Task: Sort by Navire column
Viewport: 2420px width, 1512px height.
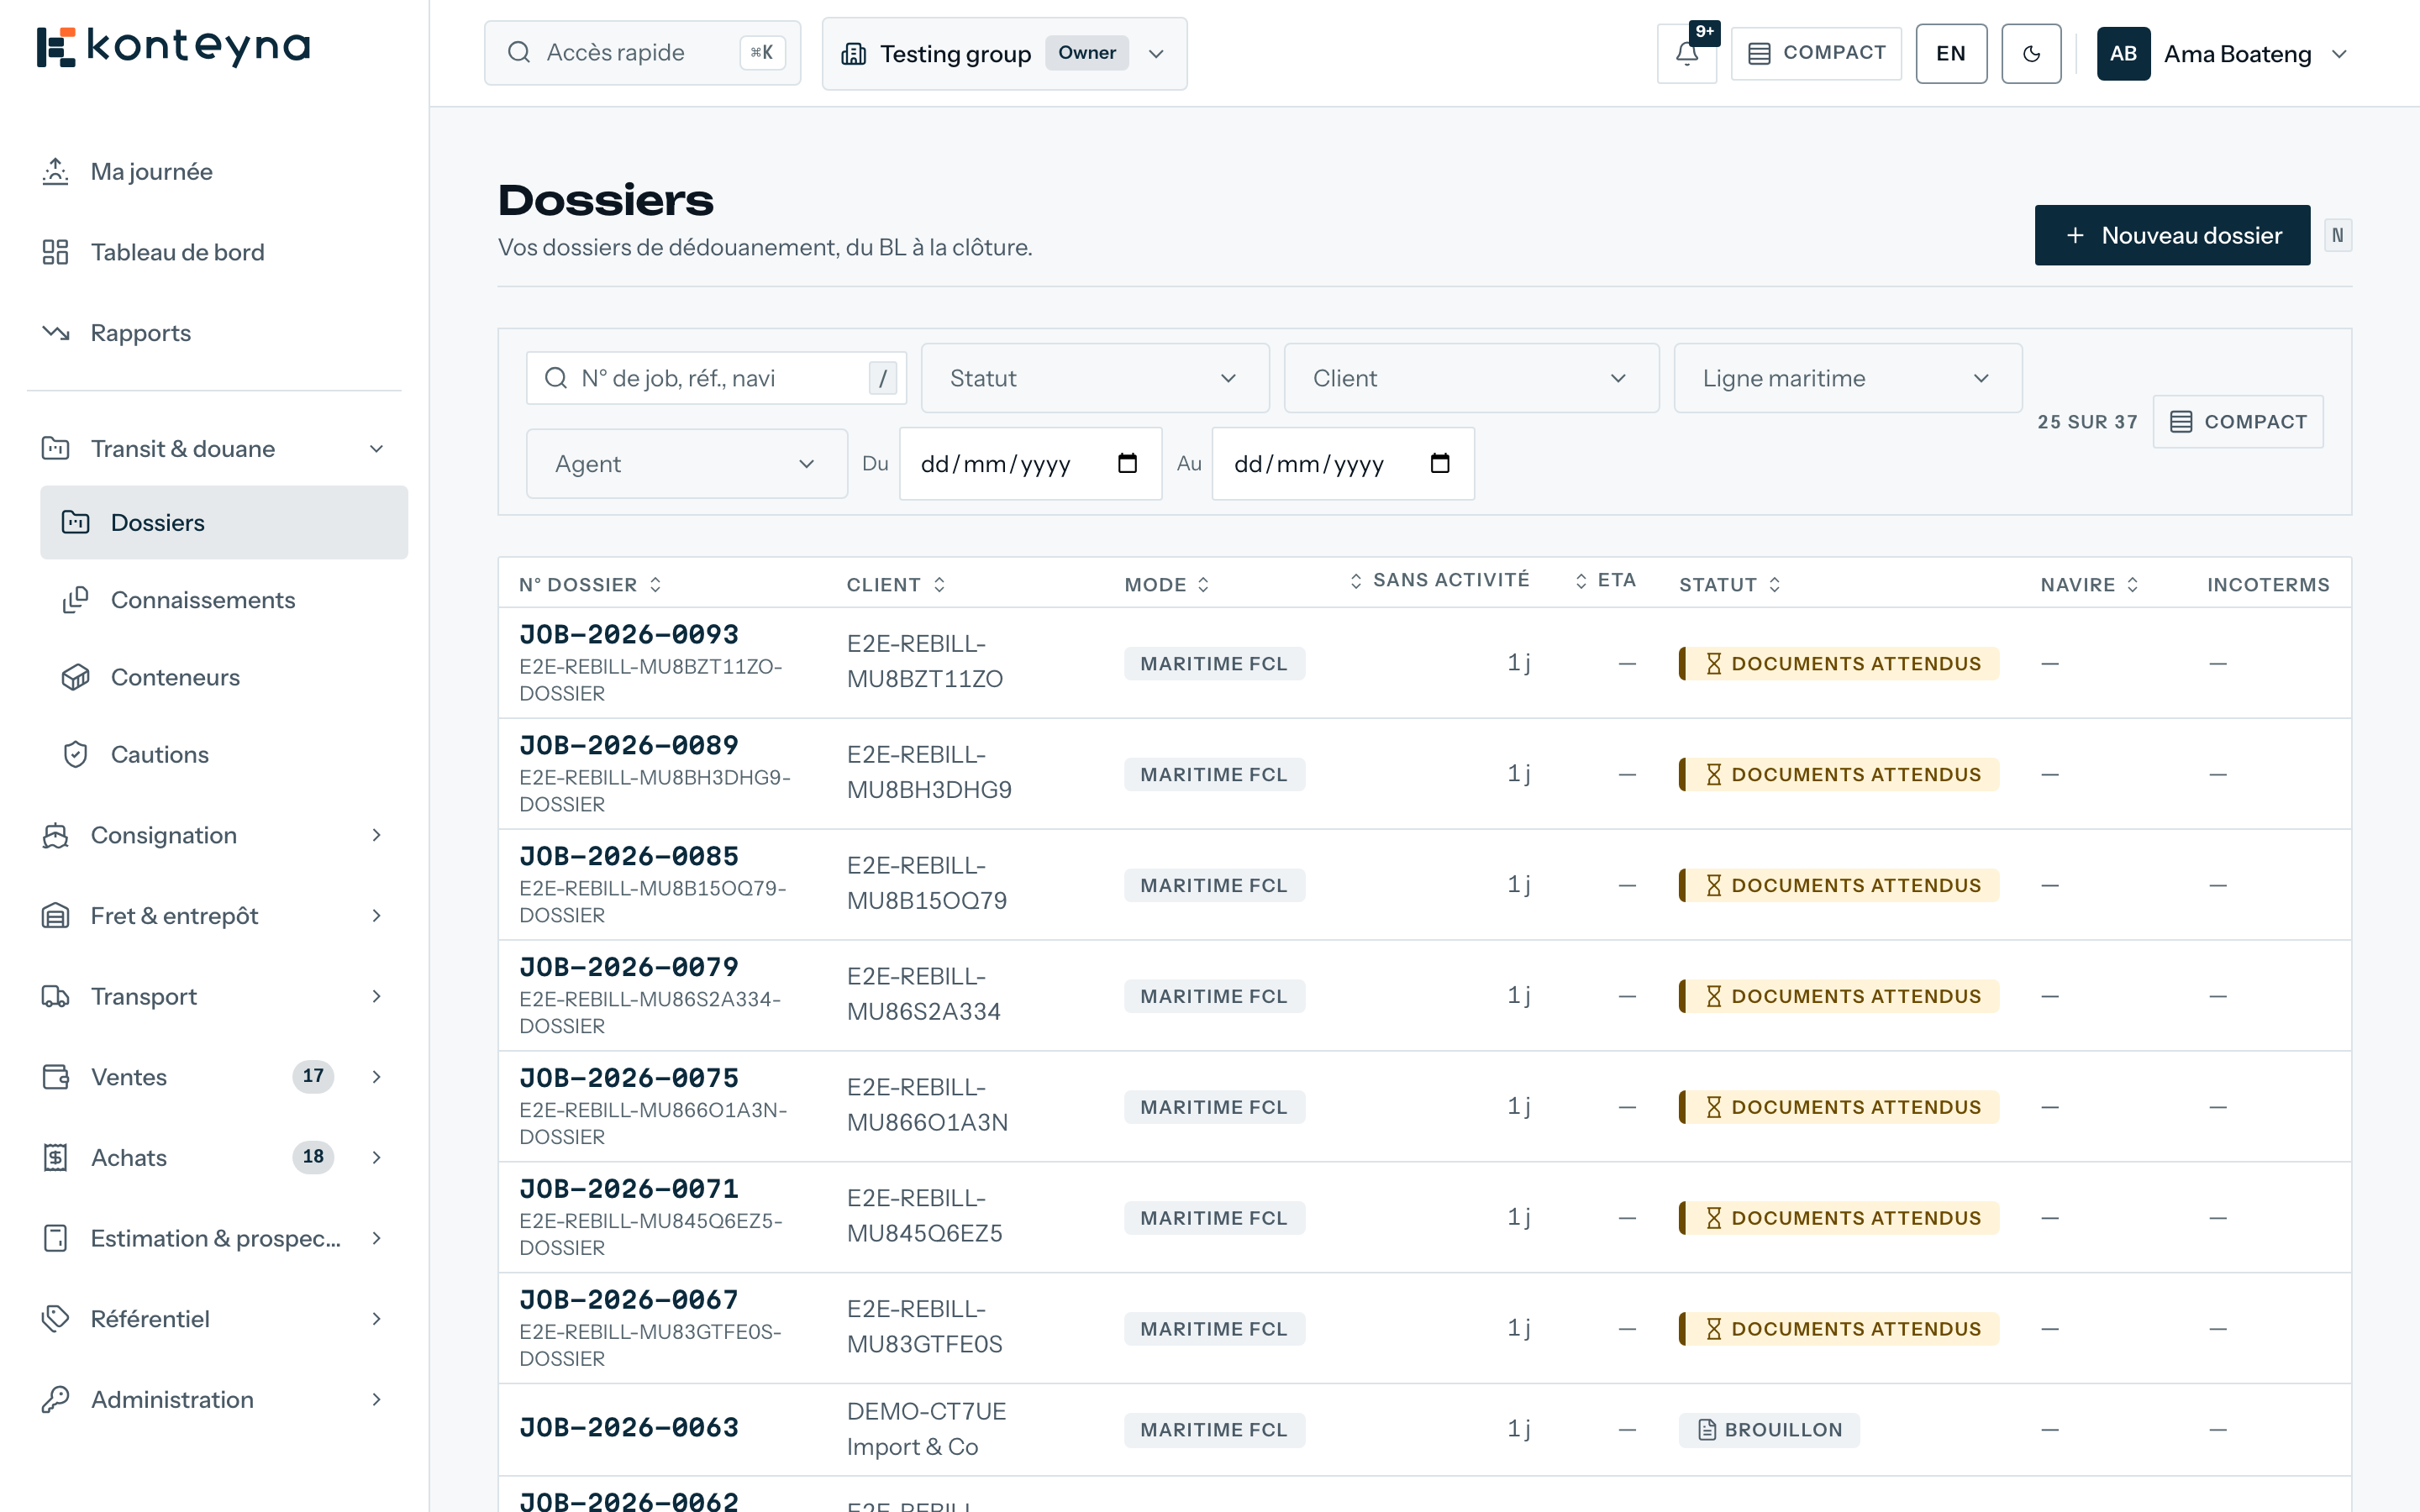Action: coord(2090,585)
